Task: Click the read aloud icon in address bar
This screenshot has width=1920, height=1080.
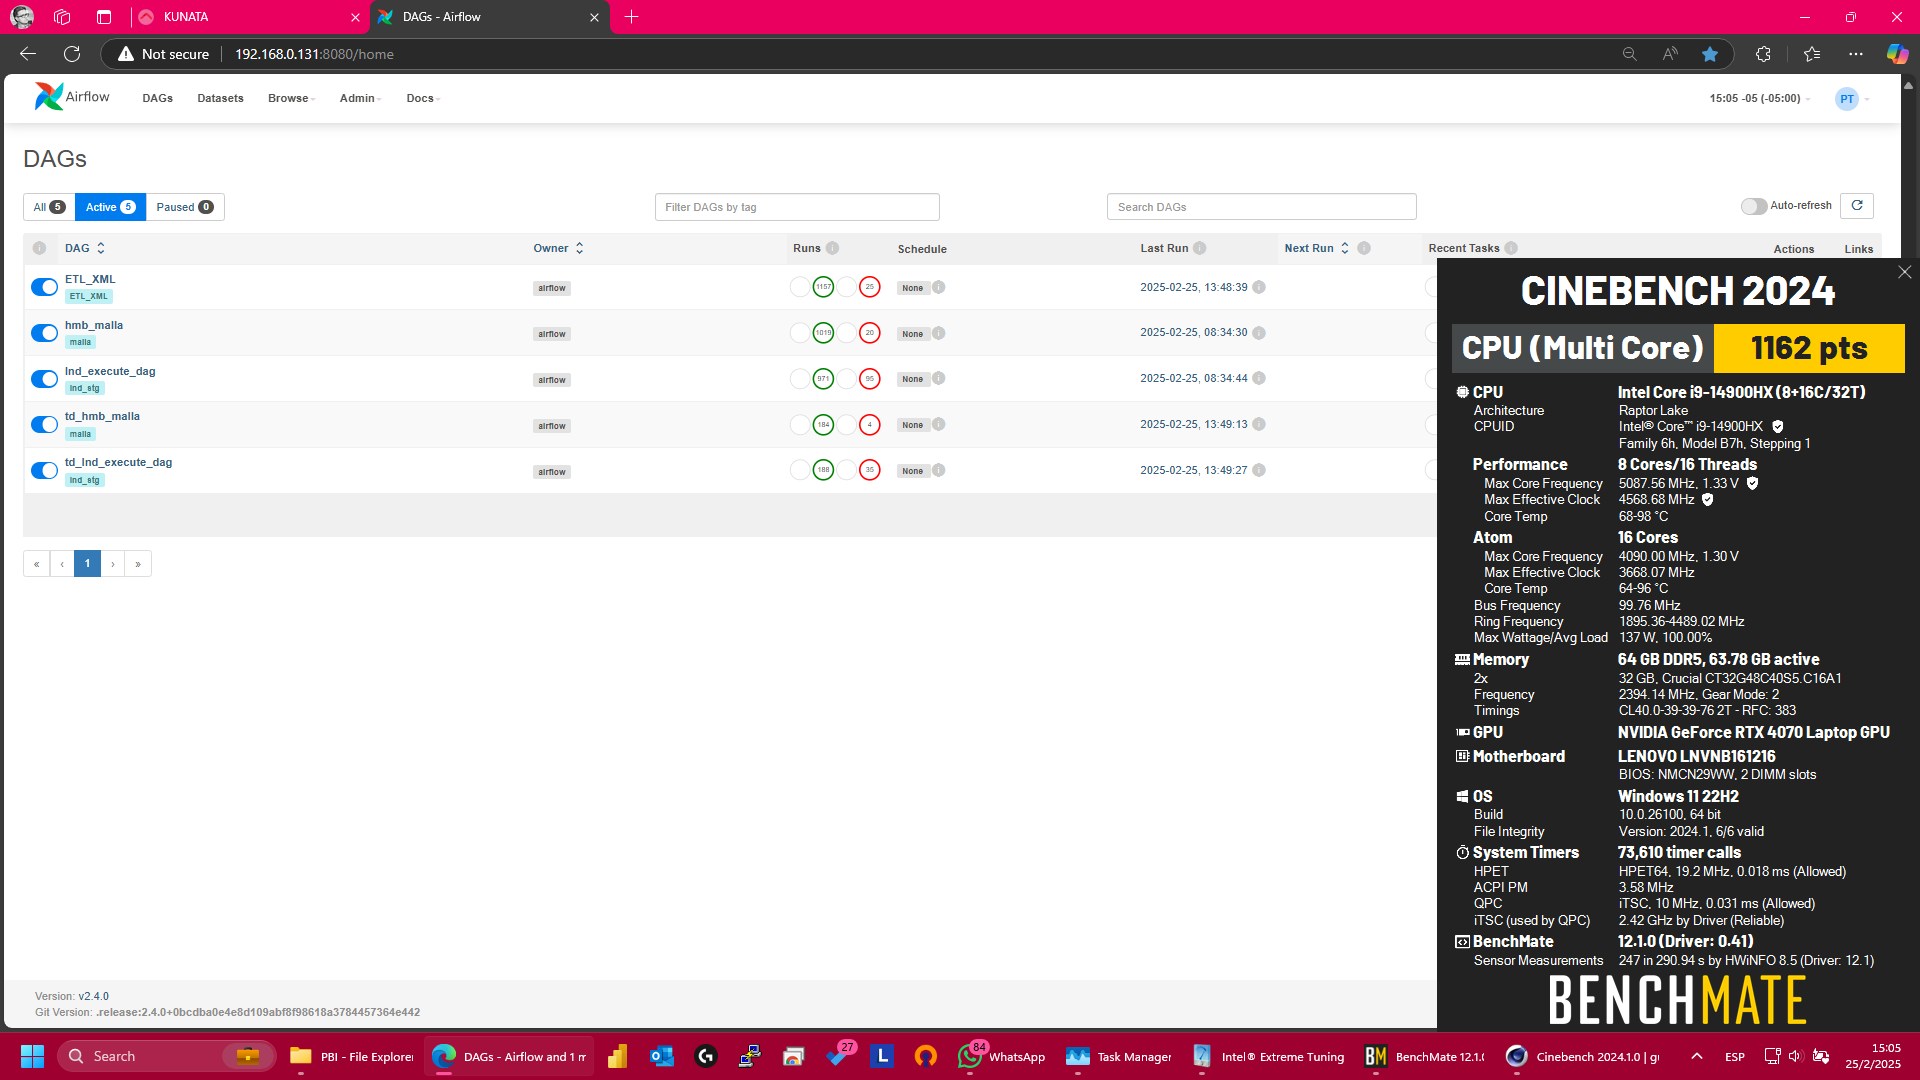Action: click(x=1670, y=54)
